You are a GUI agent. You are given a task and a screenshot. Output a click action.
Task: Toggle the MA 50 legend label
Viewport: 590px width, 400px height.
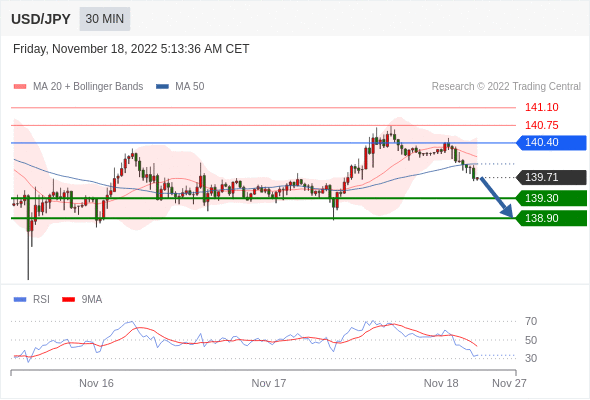tap(190, 87)
